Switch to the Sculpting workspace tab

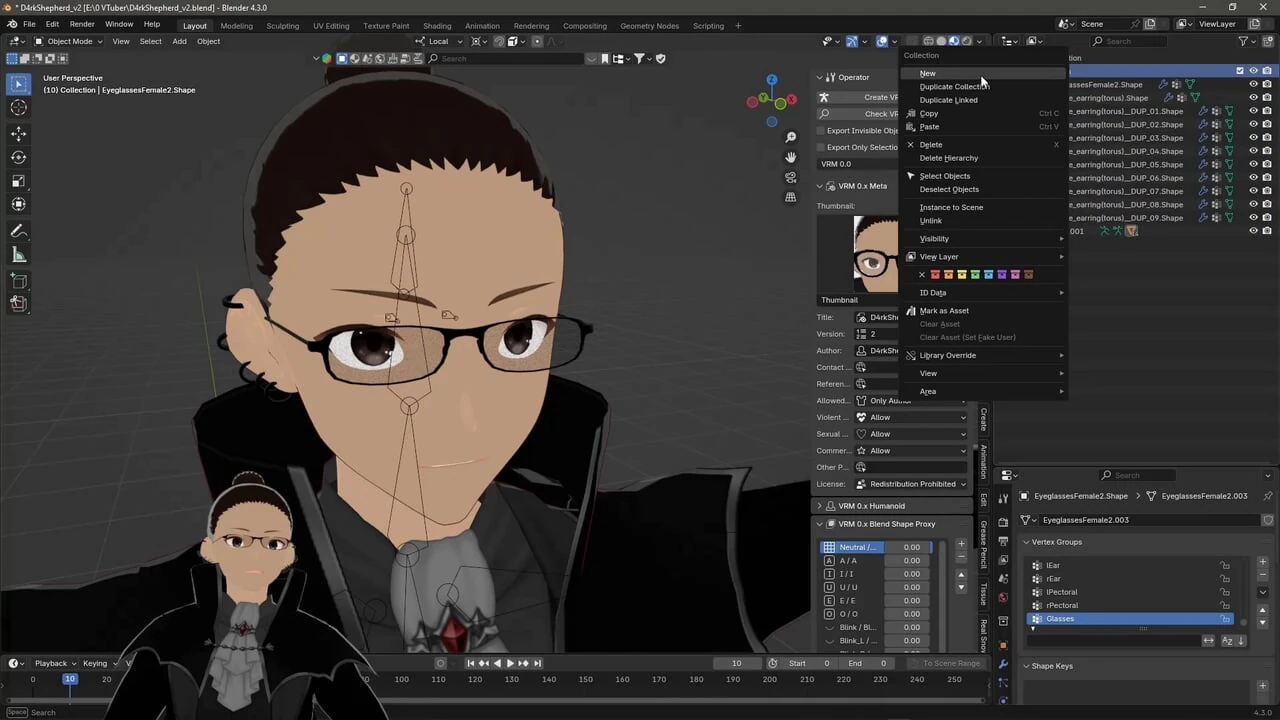coord(282,26)
